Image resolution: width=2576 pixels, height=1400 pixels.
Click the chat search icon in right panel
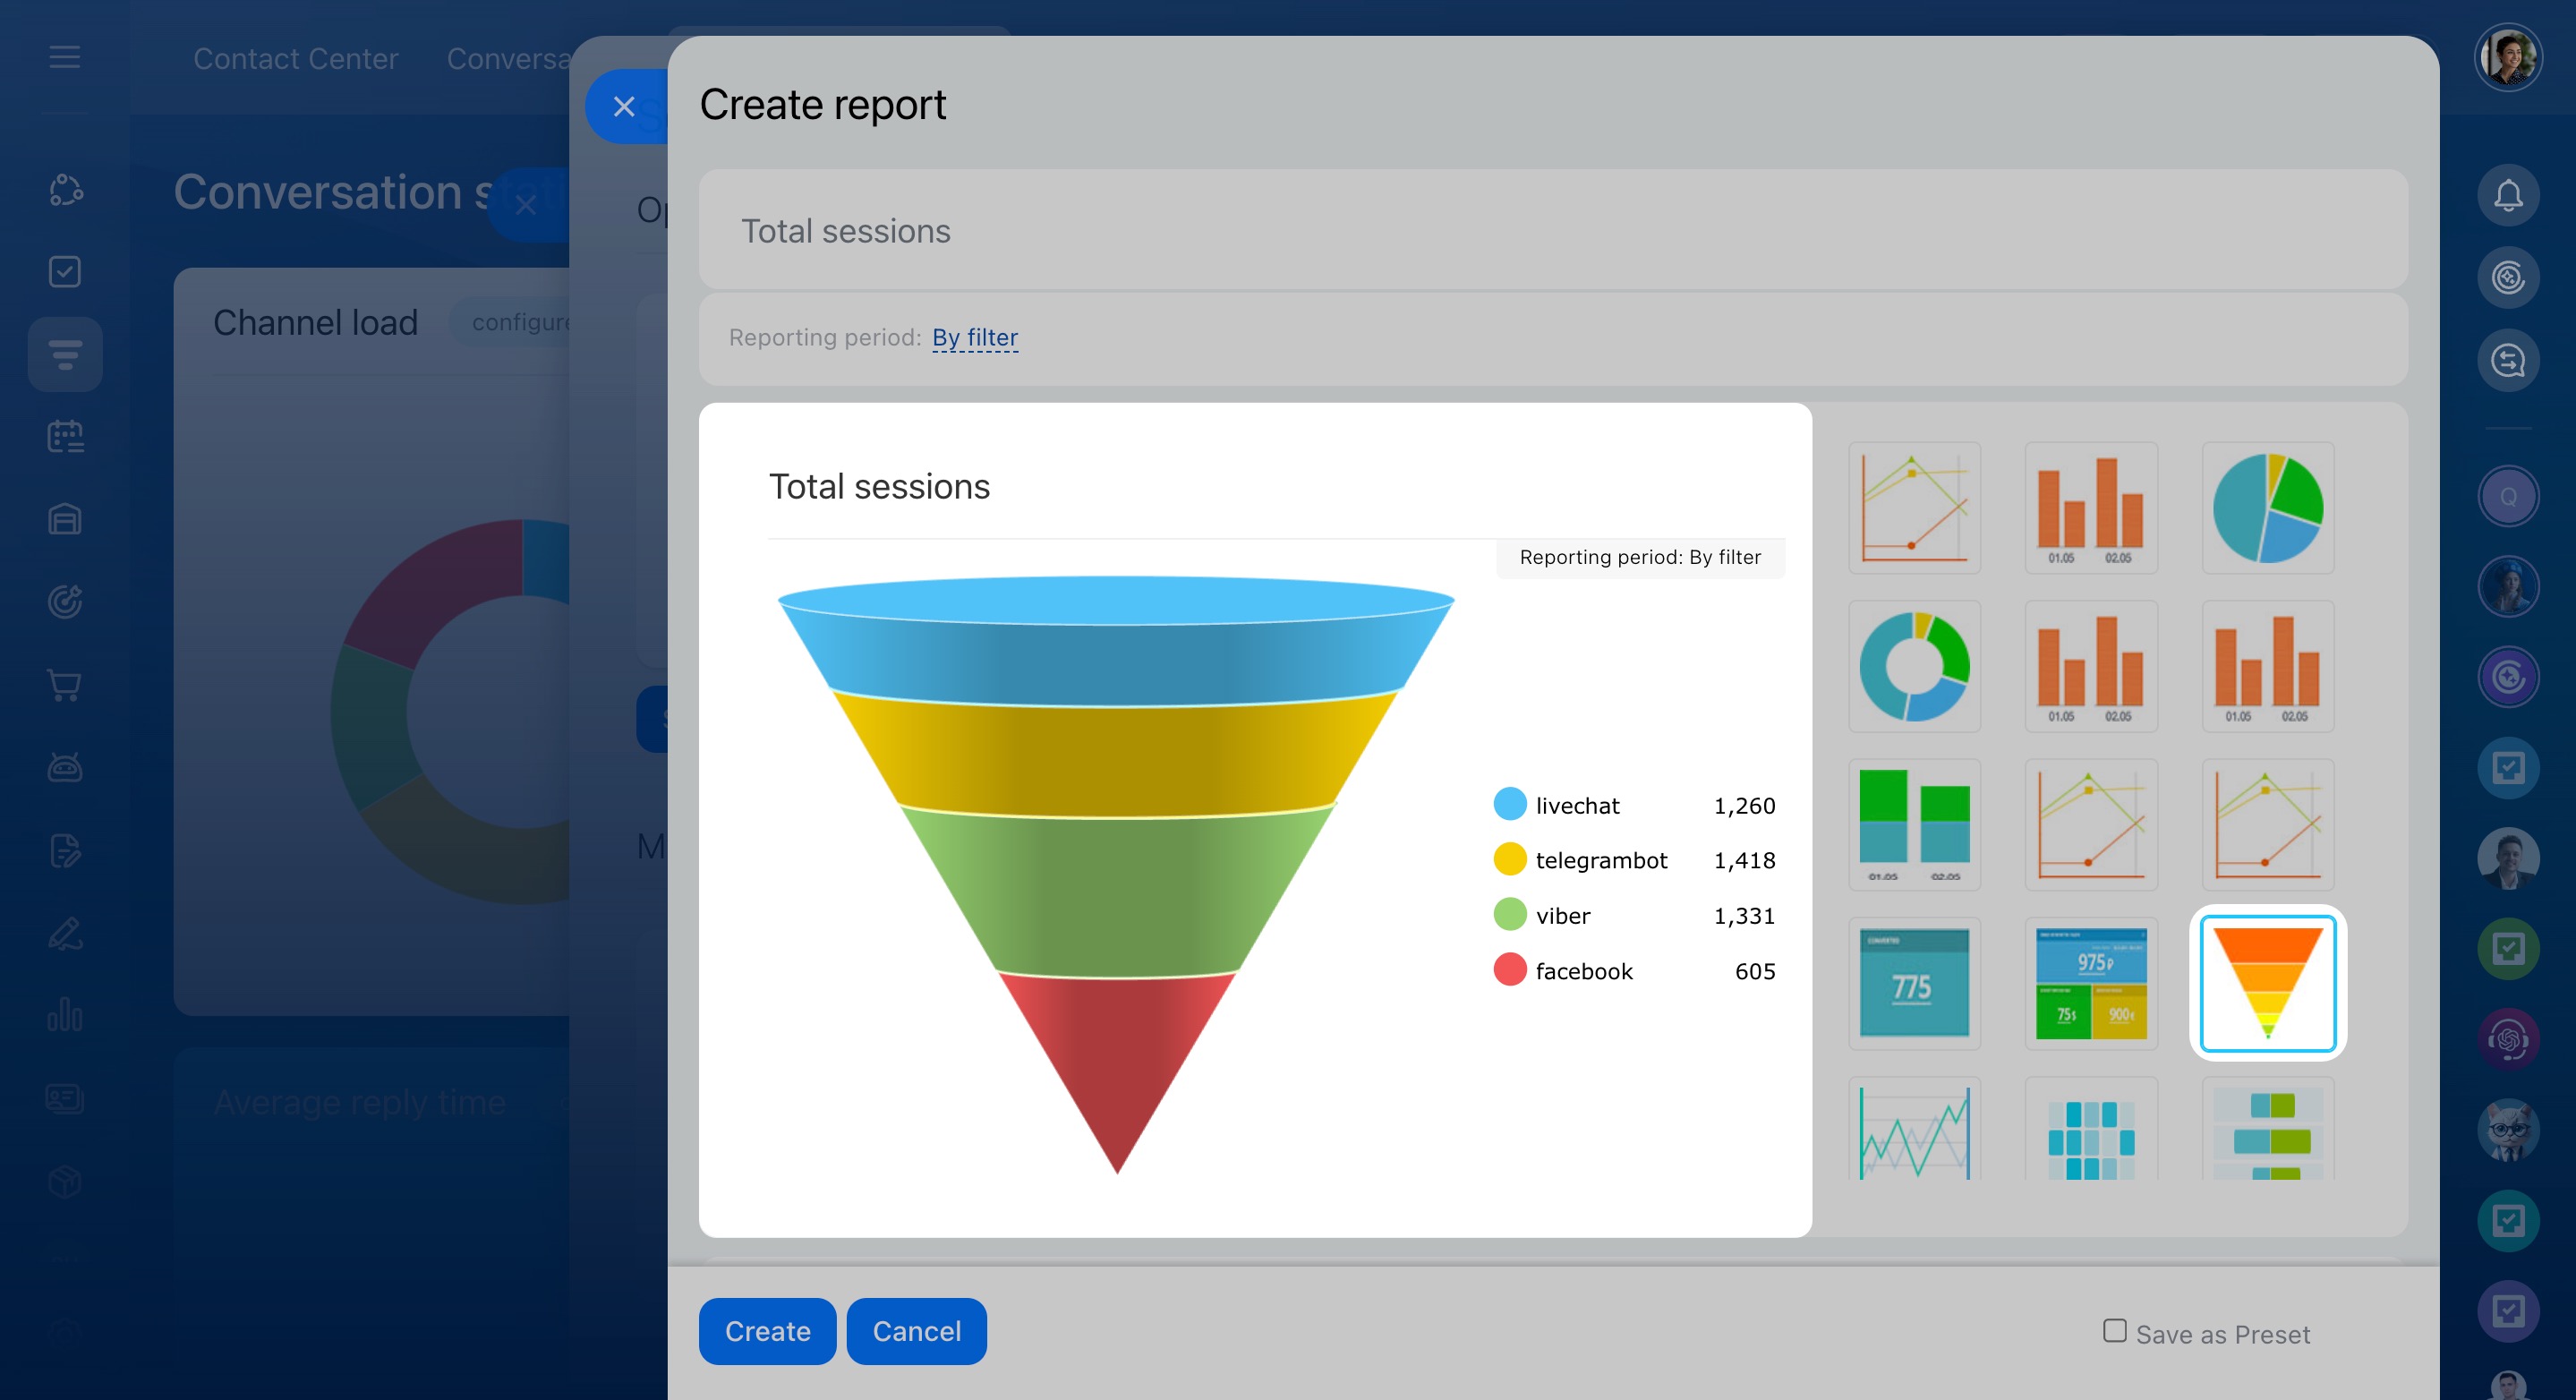[x=2507, y=360]
